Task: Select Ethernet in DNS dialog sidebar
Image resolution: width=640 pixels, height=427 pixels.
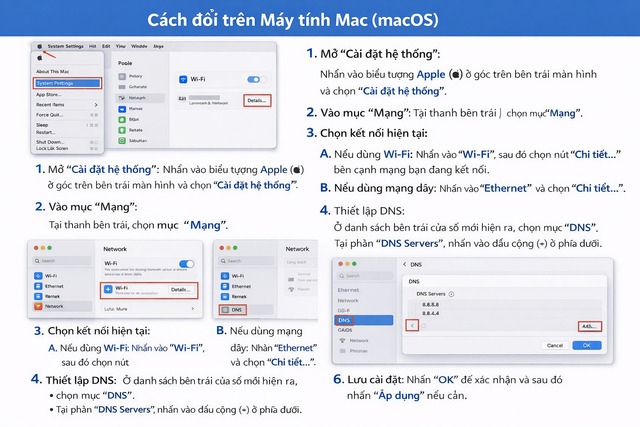Action: [348, 290]
